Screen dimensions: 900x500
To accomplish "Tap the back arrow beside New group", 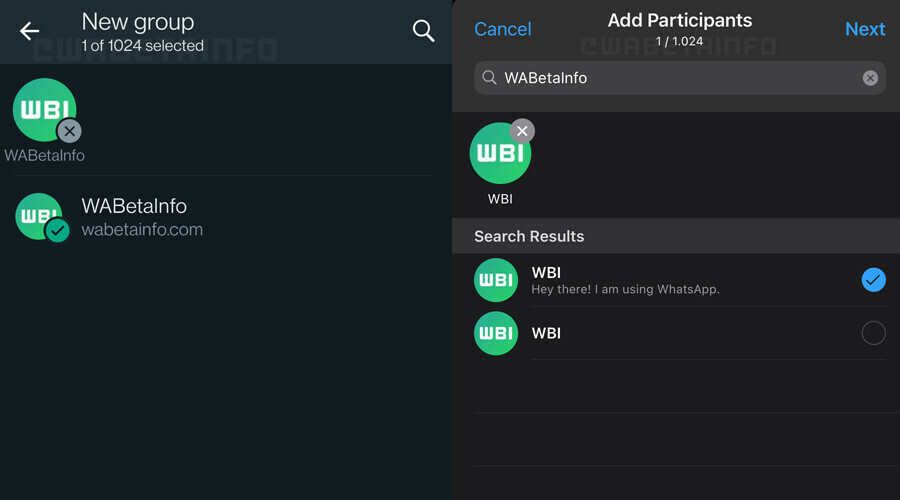I will click(30, 31).
